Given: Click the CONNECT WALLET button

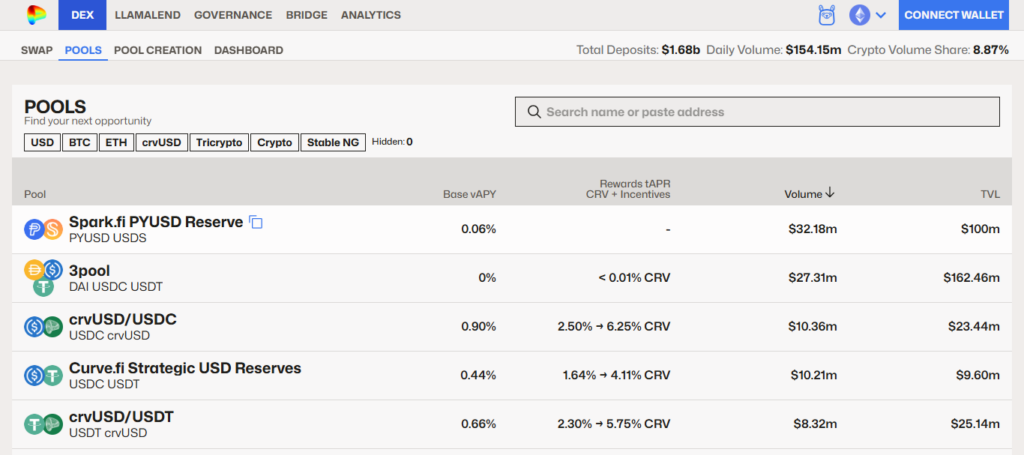Looking at the screenshot, I should pos(953,15).
